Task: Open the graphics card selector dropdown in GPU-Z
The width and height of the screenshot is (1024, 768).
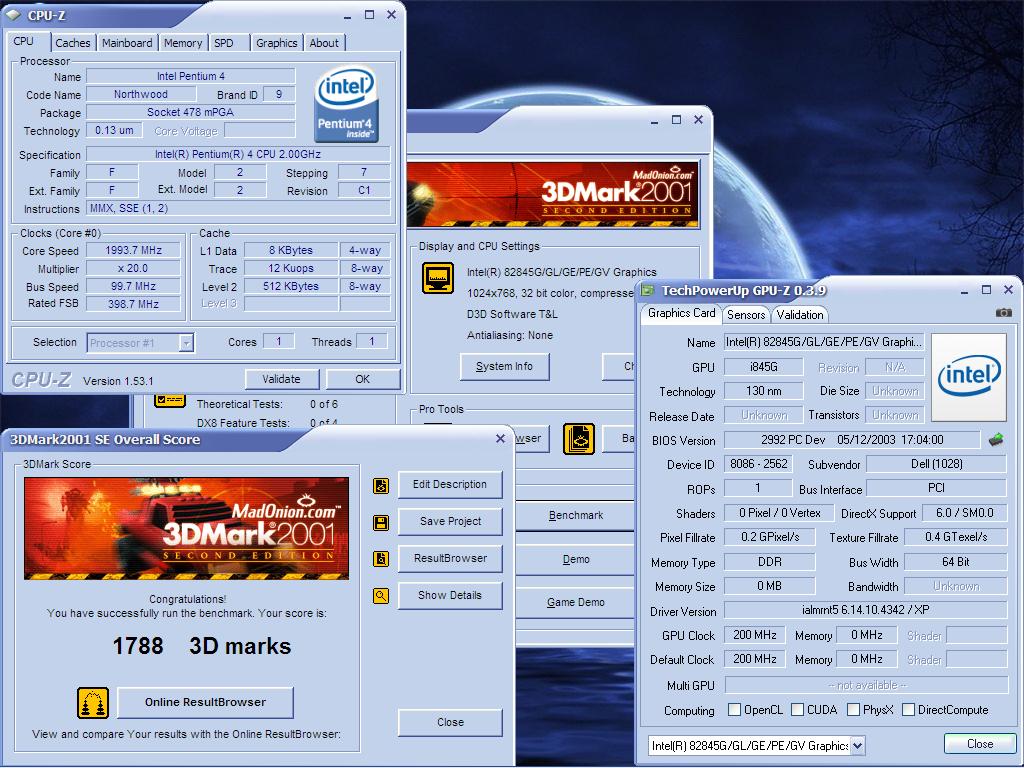Action: click(858, 745)
